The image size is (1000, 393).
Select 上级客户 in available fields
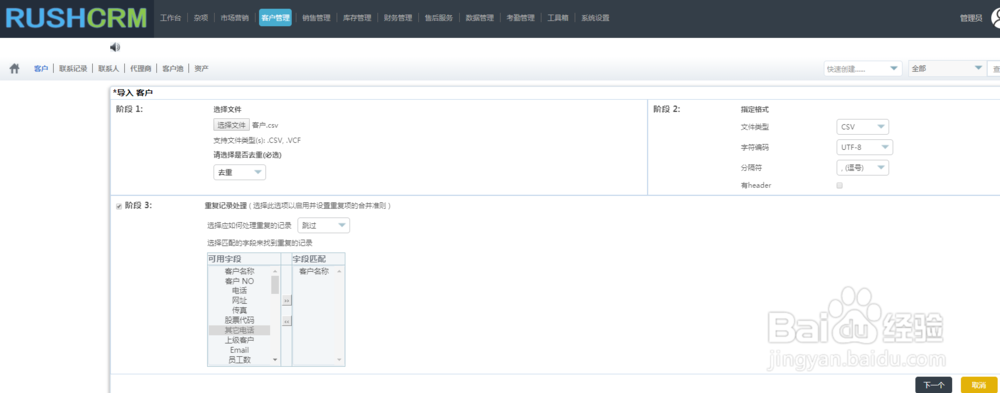pos(239,340)
